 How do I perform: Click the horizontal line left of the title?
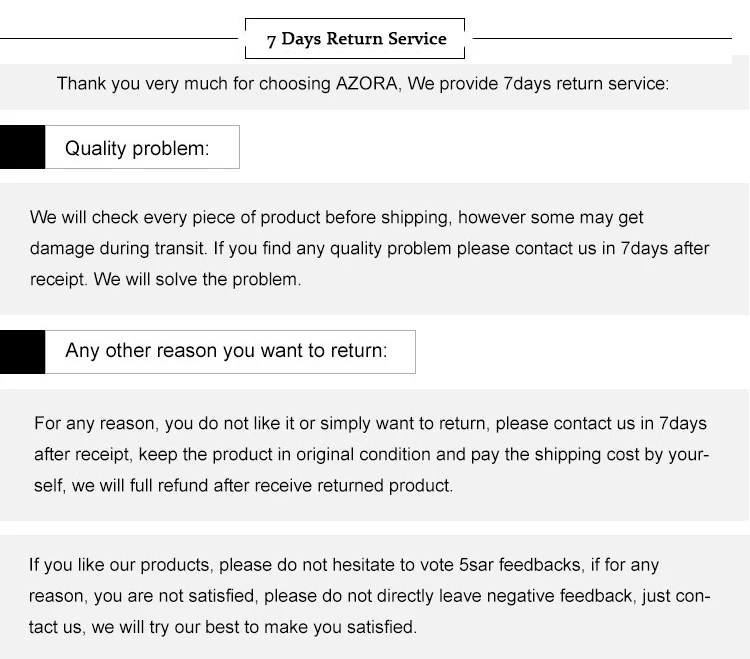[x=118, y=38]
